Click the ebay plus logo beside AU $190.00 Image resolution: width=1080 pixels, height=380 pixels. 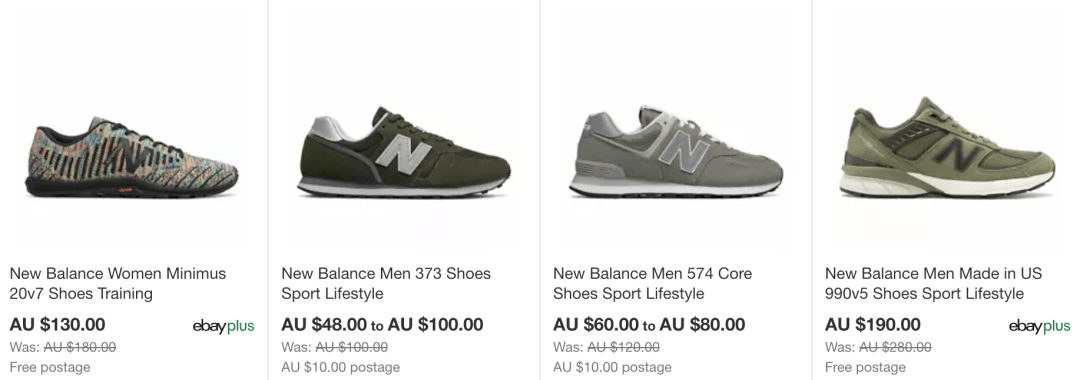click(1039, 326)
